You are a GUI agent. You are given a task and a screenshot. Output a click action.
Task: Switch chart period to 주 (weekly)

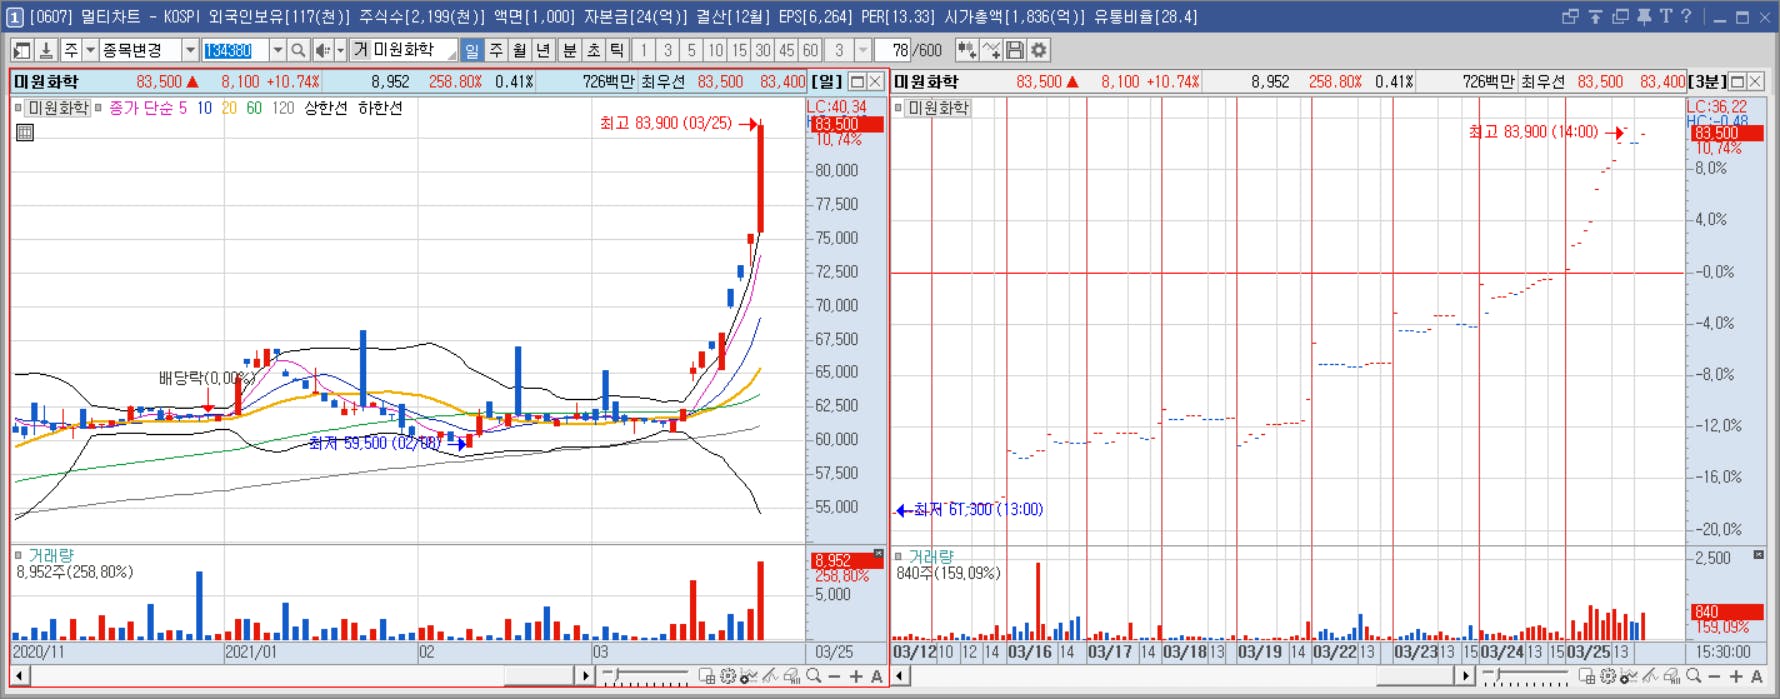(496, 50)
